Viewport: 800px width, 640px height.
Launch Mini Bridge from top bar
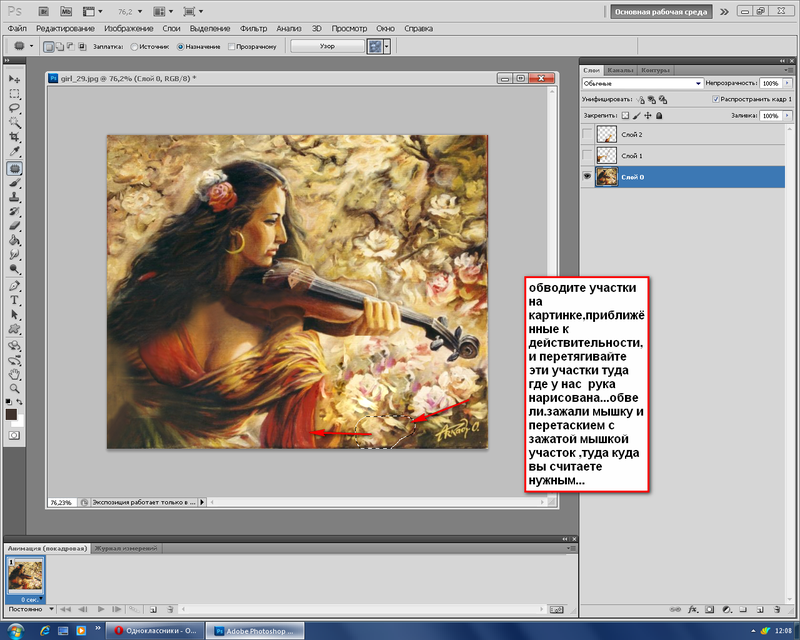coord(66,11)
